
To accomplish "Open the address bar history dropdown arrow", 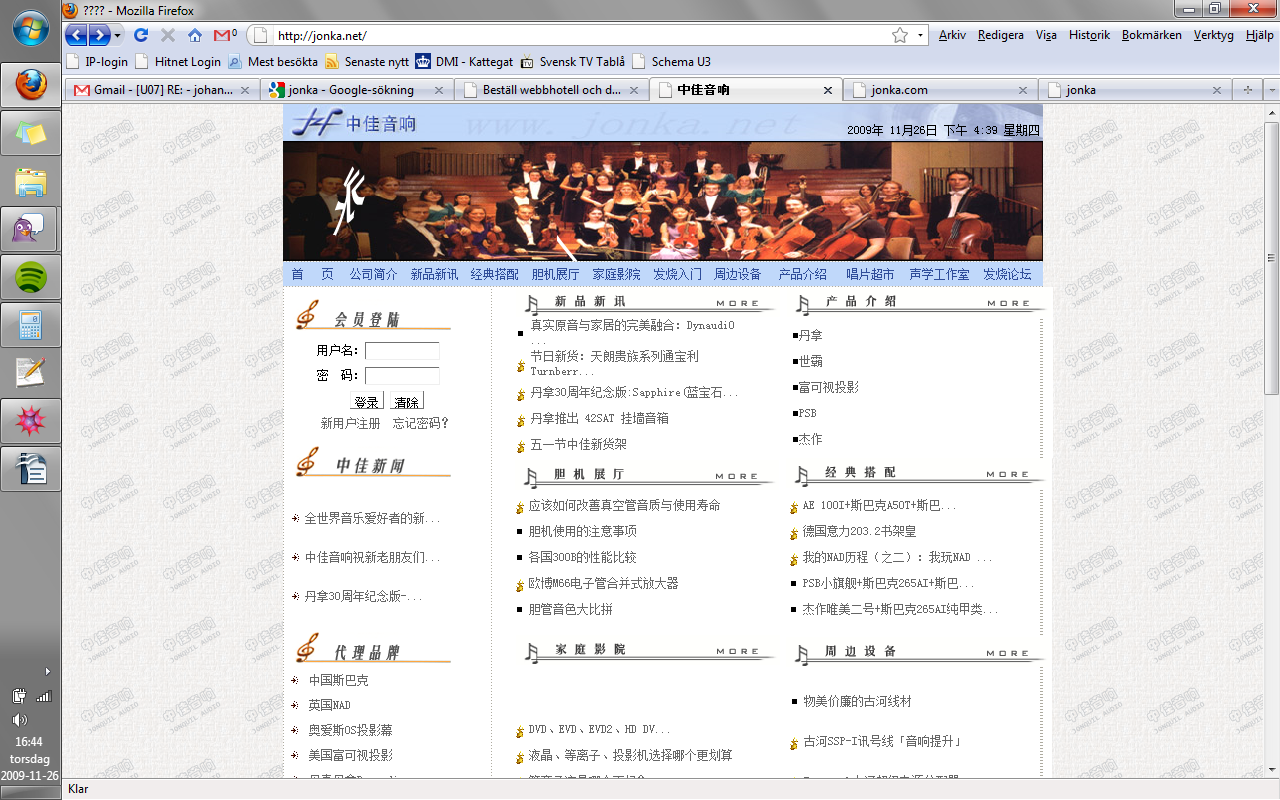I will pos(920,35).
